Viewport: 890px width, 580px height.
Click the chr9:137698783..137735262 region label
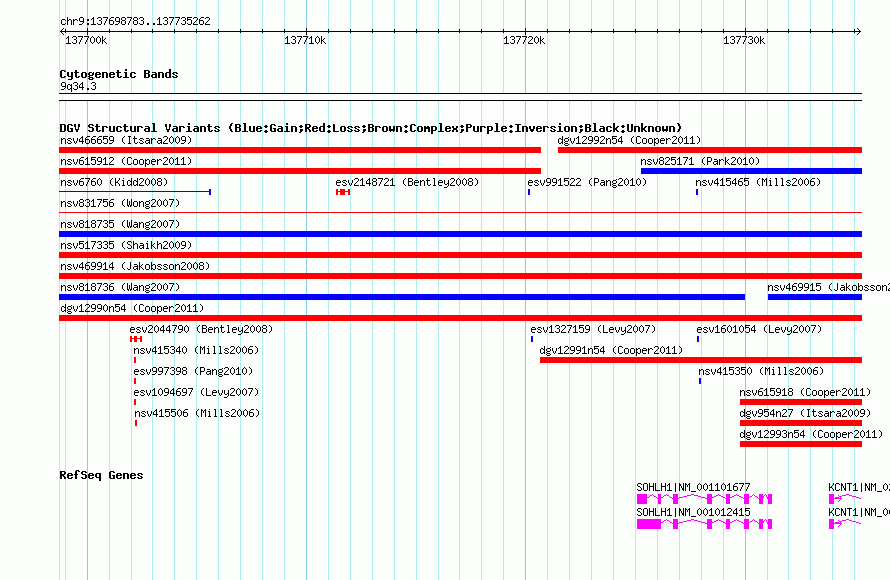[x=135, y=22]
